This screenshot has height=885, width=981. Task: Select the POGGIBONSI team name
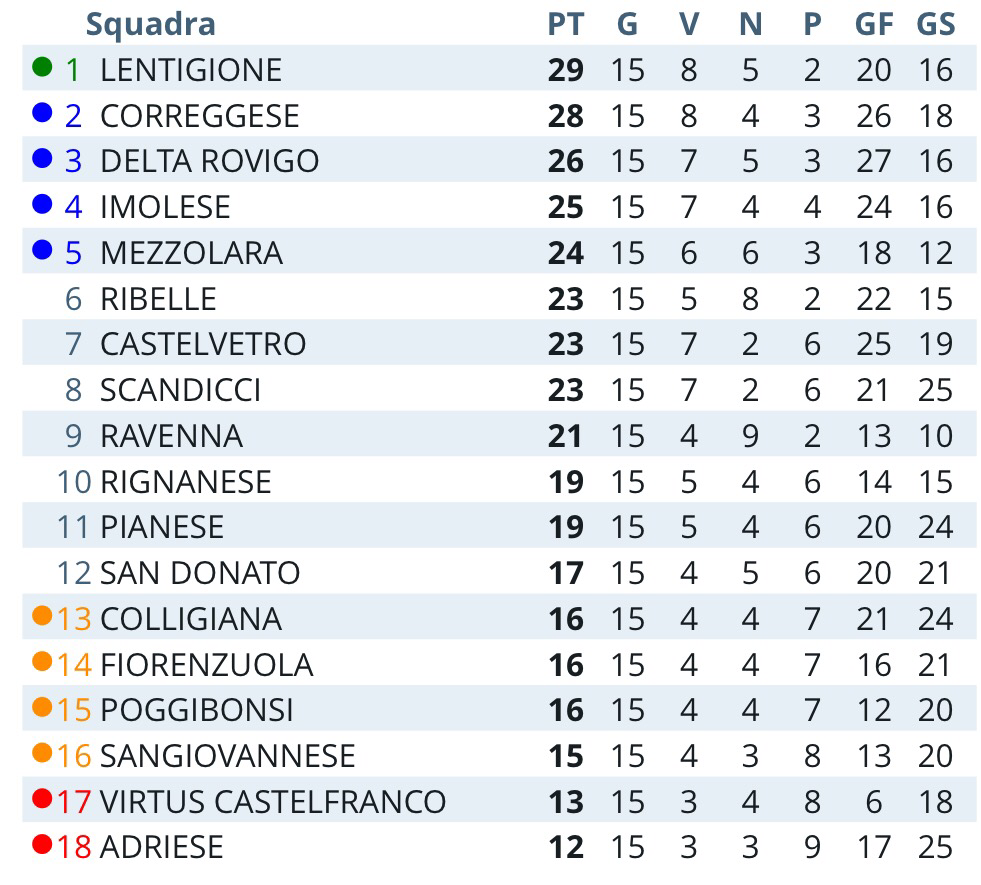196,711
